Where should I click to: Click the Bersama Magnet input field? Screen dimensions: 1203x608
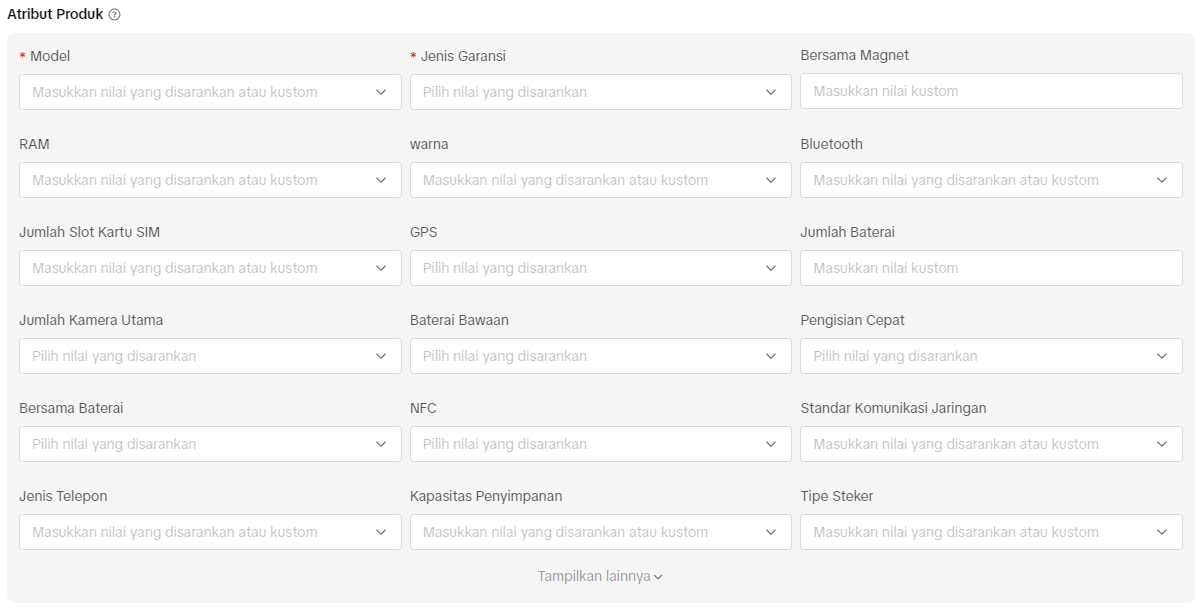990,91
